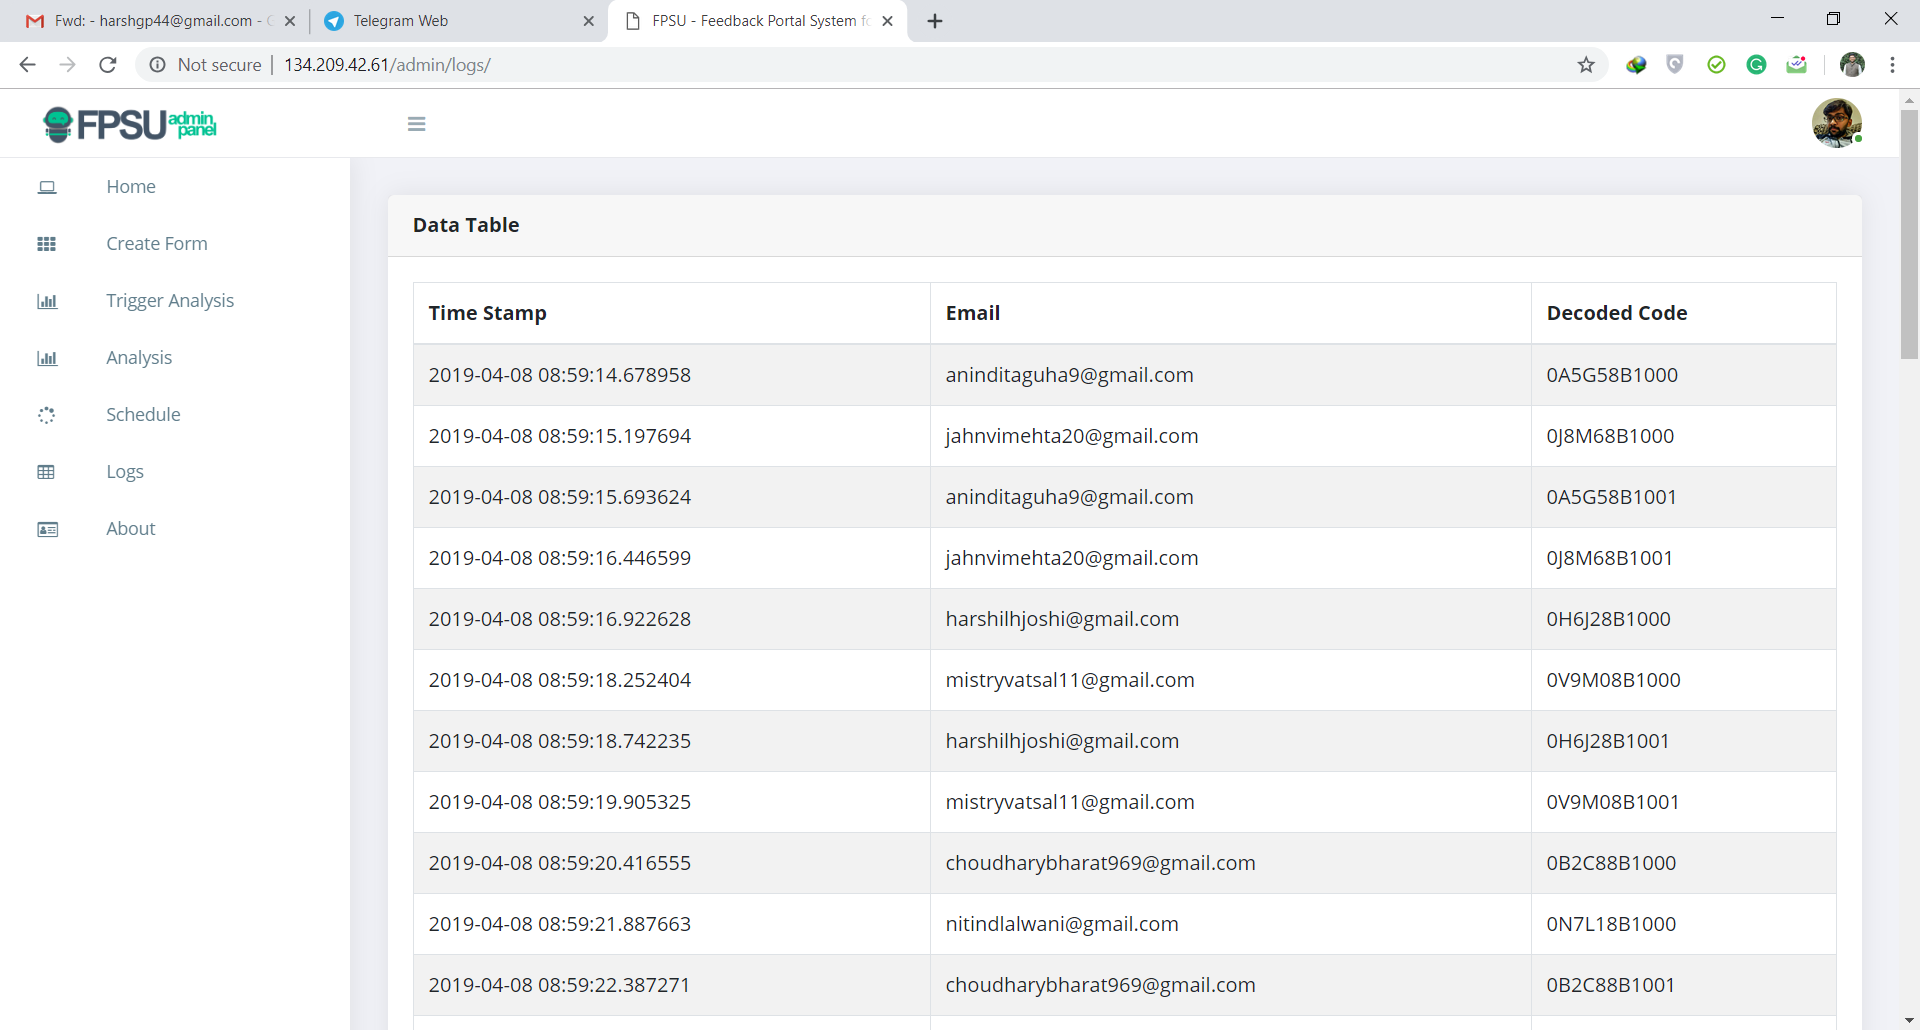
Task: Close the FPSU Feedback Portal tab
Action: pos(887,21)
